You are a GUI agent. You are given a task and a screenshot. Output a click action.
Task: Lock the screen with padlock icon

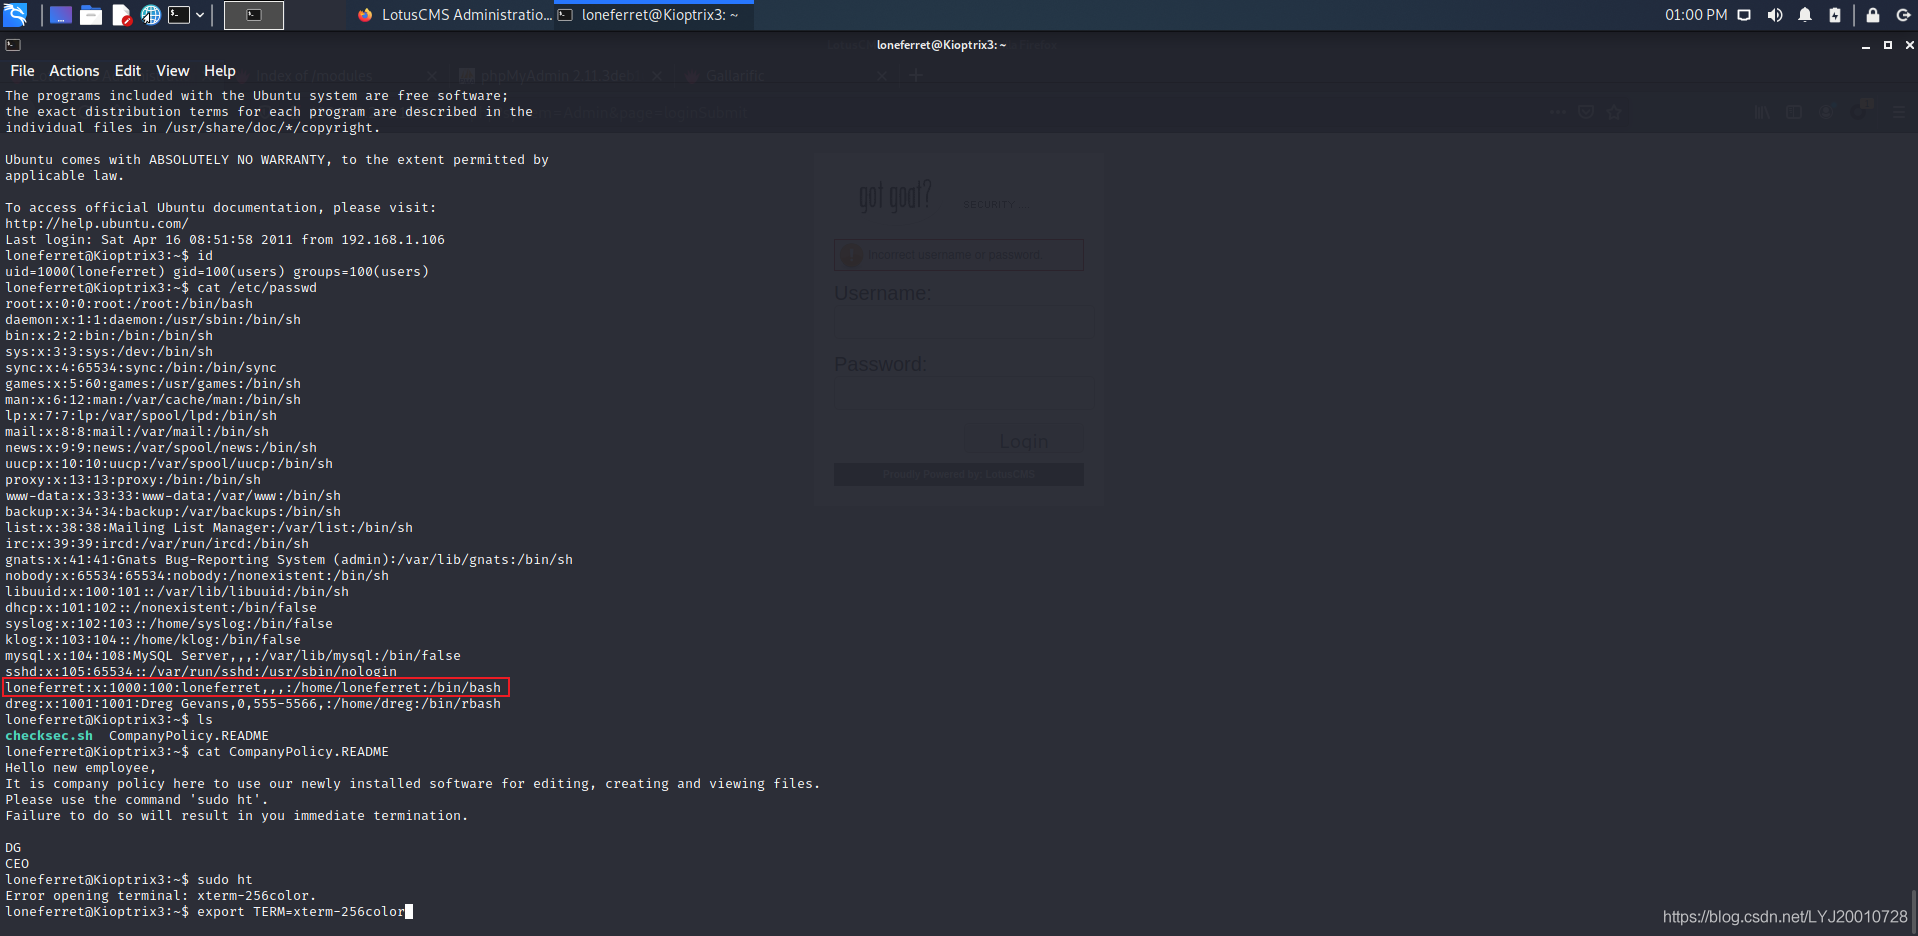tap(1873, 15)
